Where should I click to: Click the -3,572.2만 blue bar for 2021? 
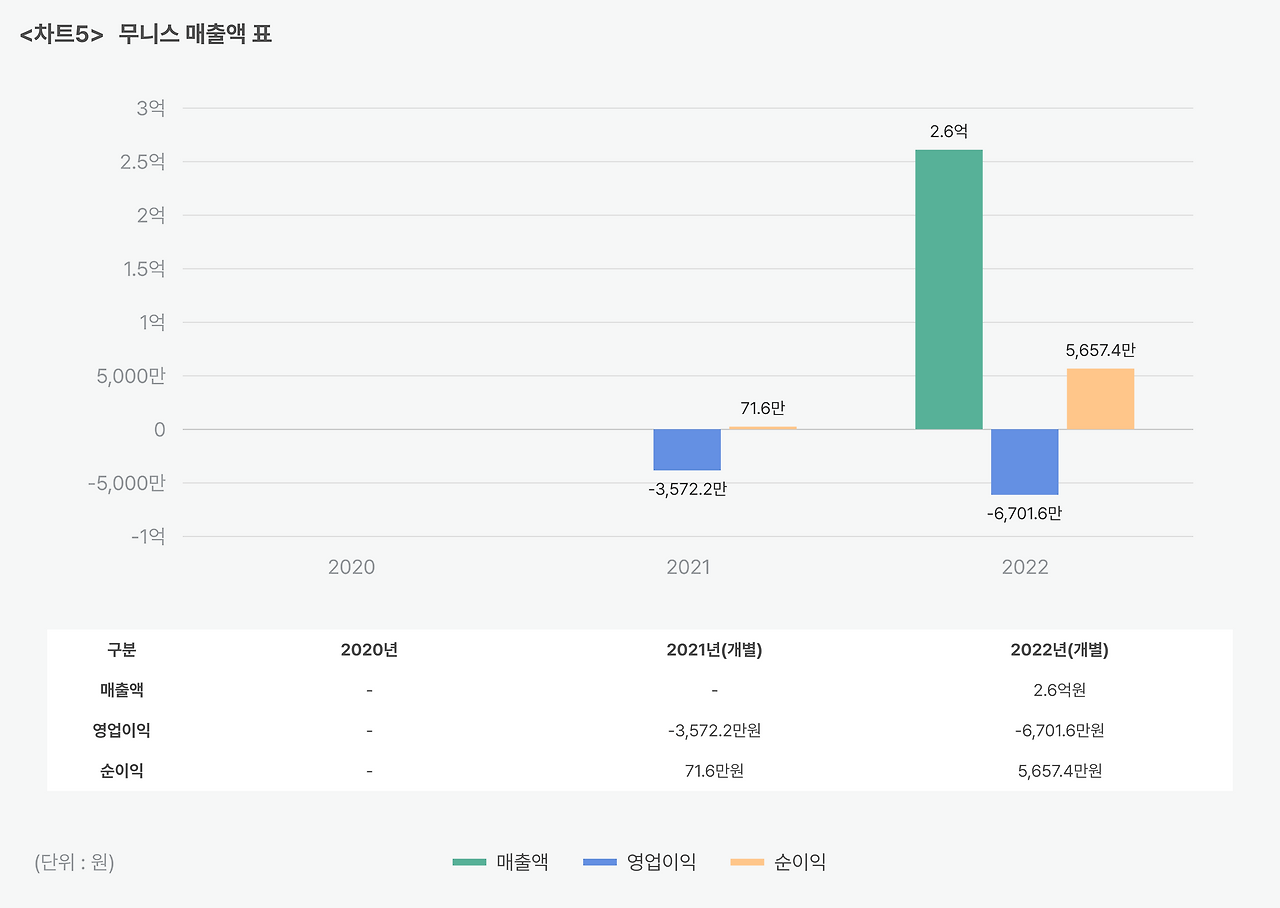pos(687,449)
